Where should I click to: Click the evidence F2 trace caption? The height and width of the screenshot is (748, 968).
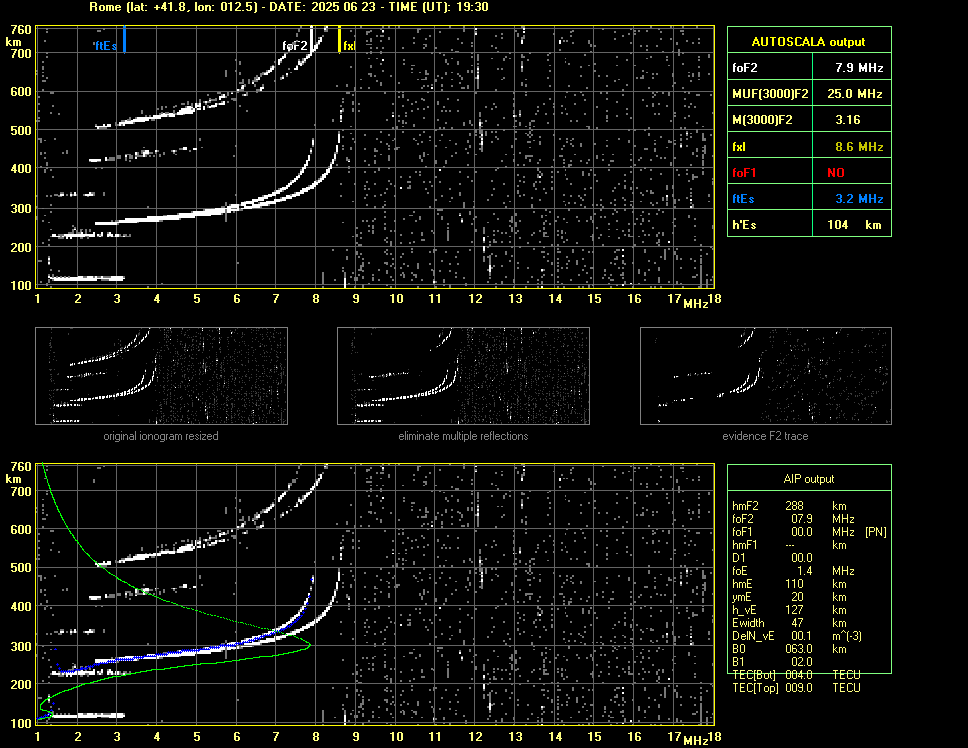pyautogui.click(x=766, y=436)
